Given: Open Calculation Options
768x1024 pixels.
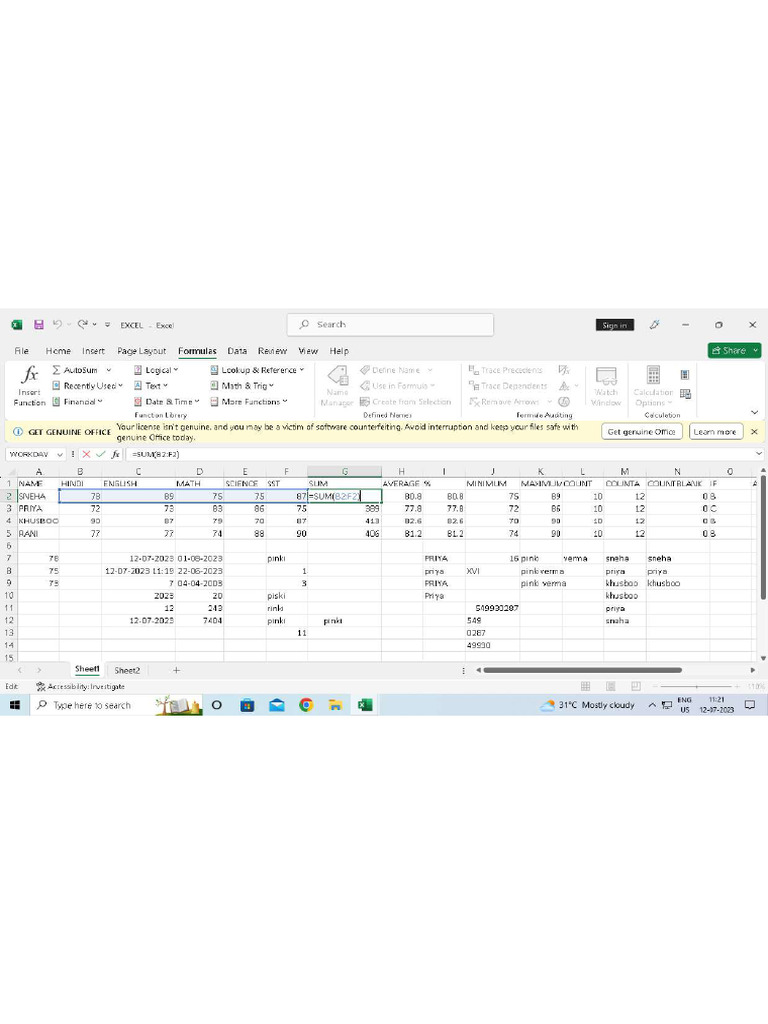Looking at the screenshot, I should (652, 386).
